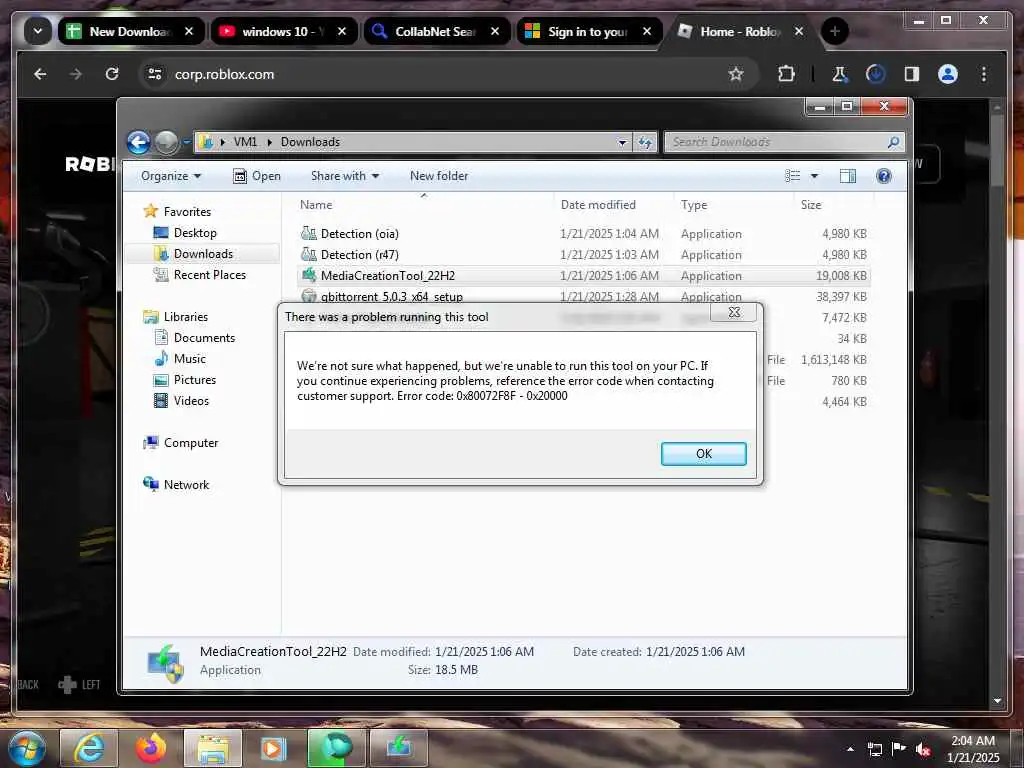This screenshot has width=1024, height=768.
Task: Open the Windows Start menu
Action: tap(27, 748)
